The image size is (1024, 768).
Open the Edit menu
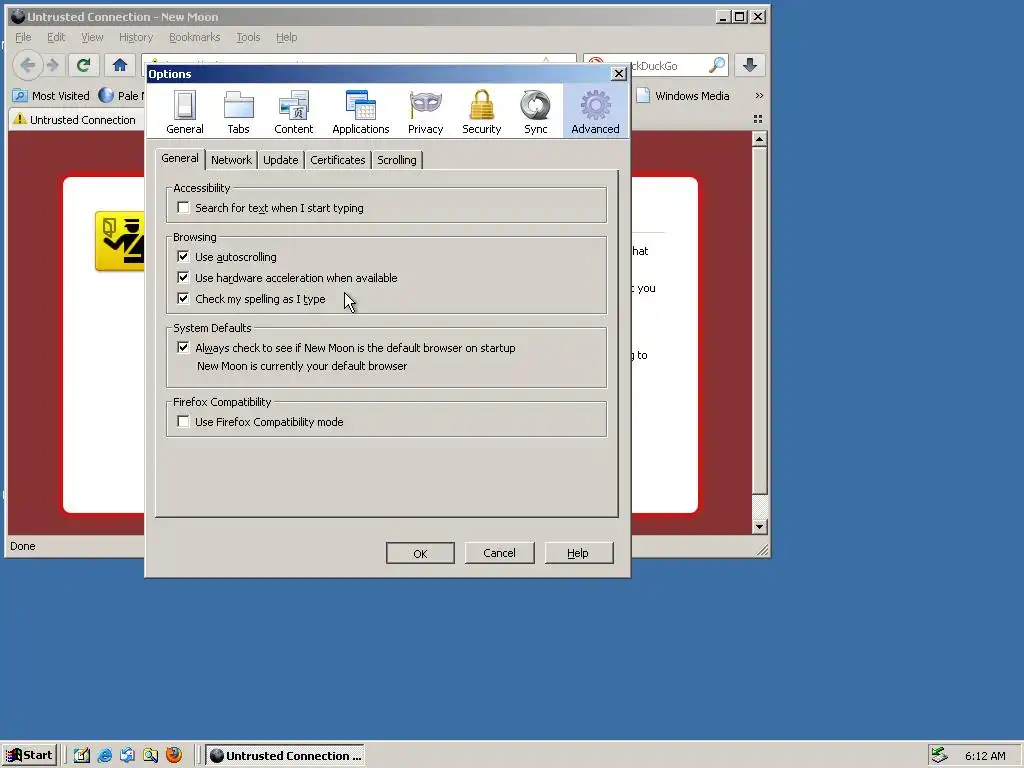coord(56,37)
